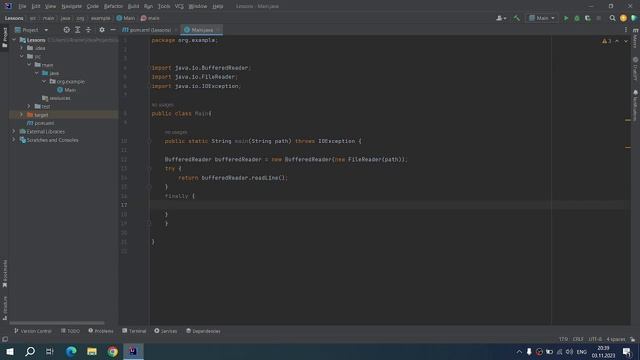The width and height of the screenshot is (640, 360).
Task: Collapse the main folder in tree
Action: click(x=29, y=64)
